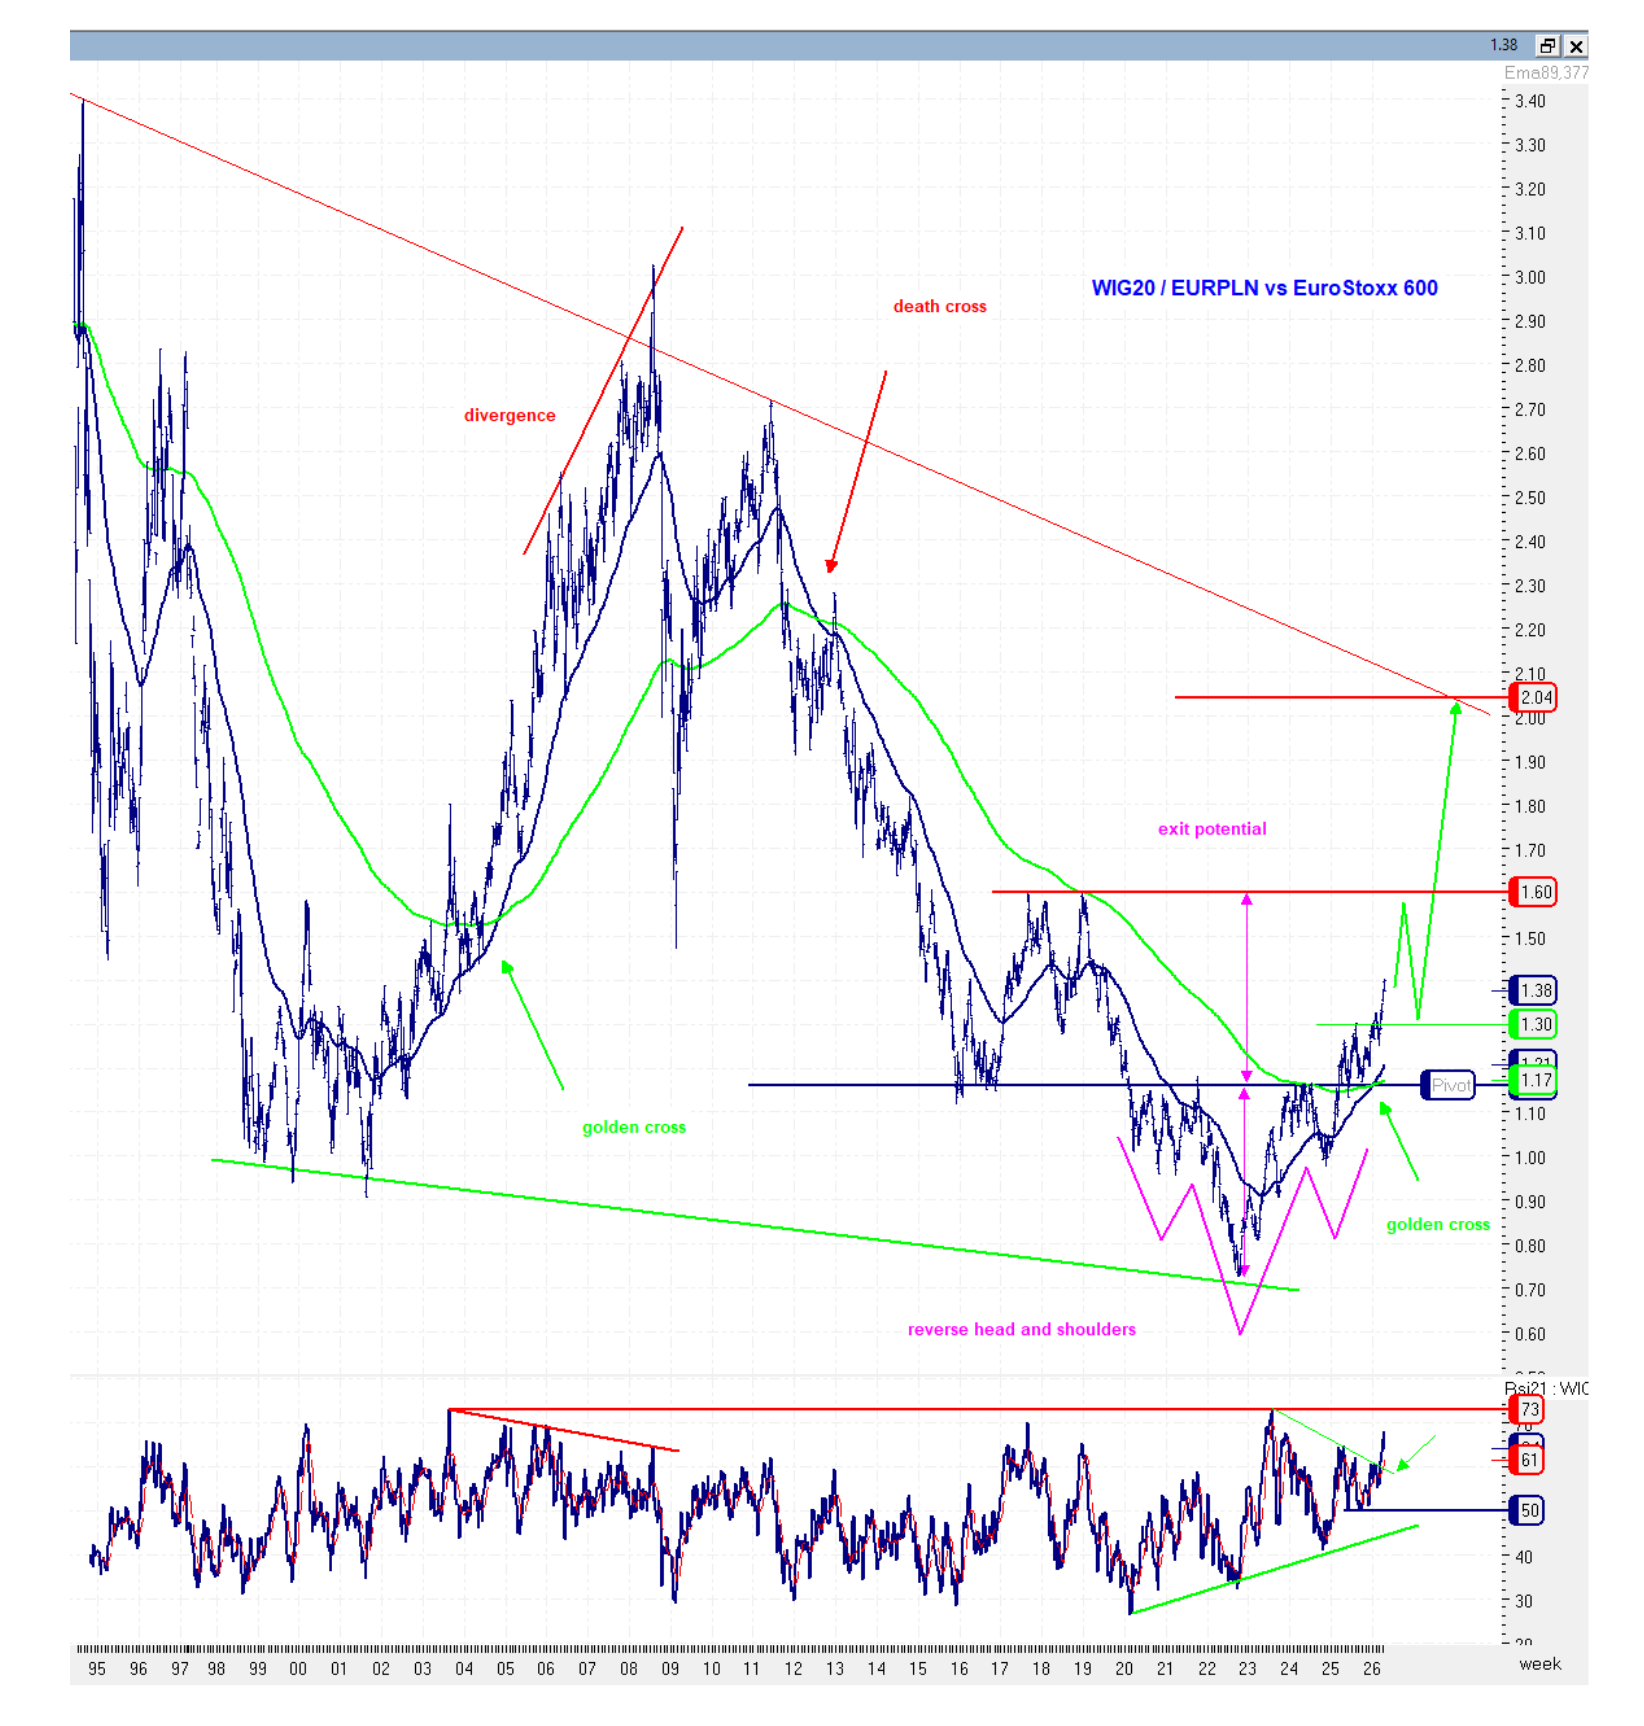Click the blue 1.38 current price tag
This screenshot has height=1726, width=1644.
point(1534,990)
